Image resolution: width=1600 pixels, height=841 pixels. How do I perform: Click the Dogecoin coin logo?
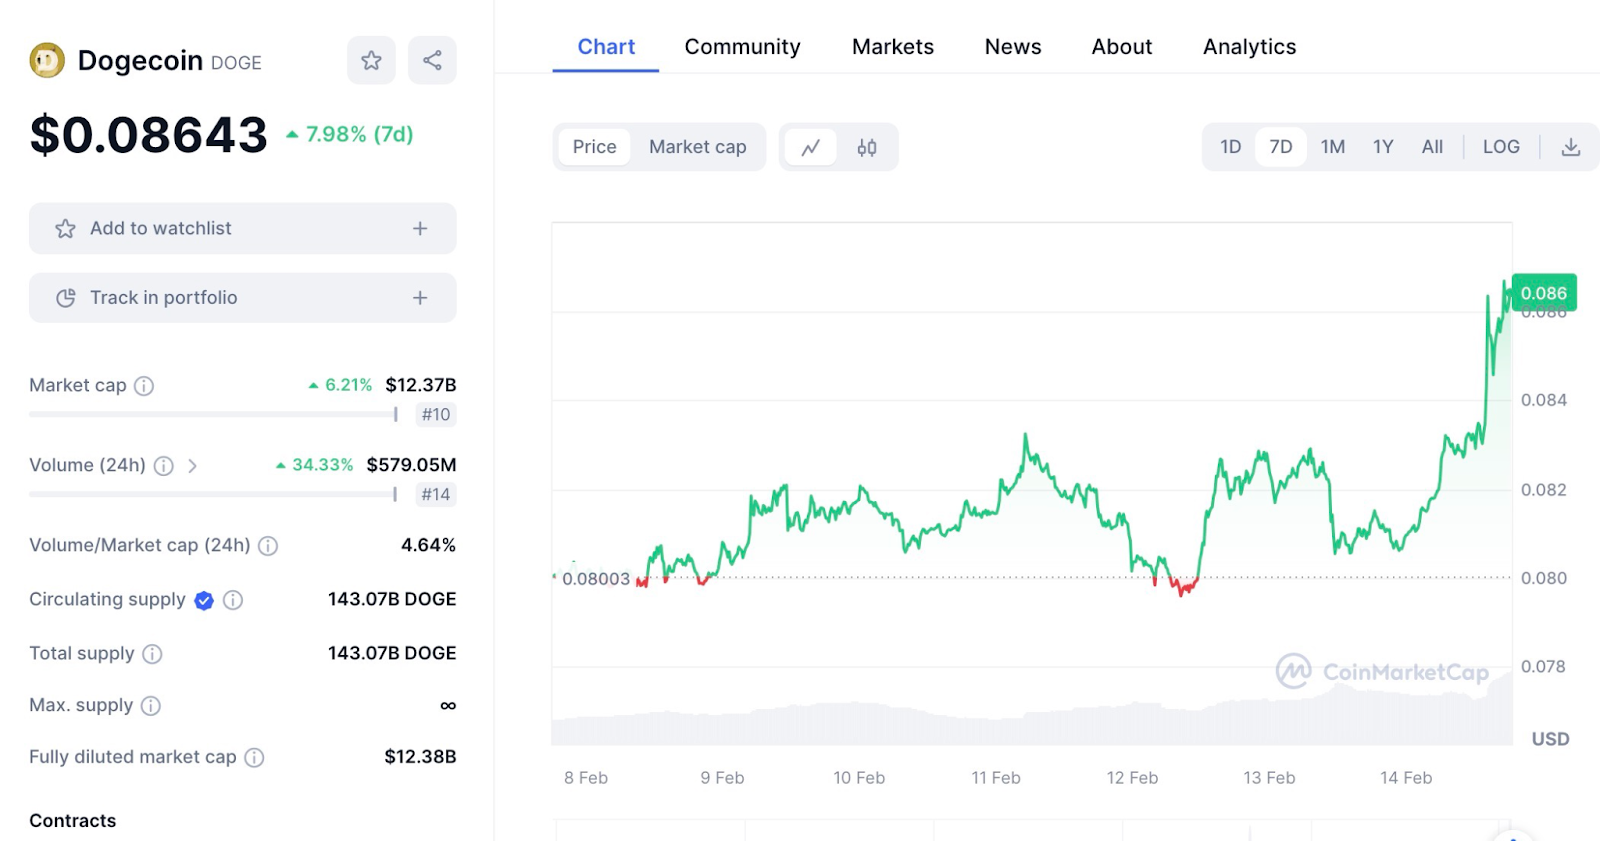click(47, 61)
